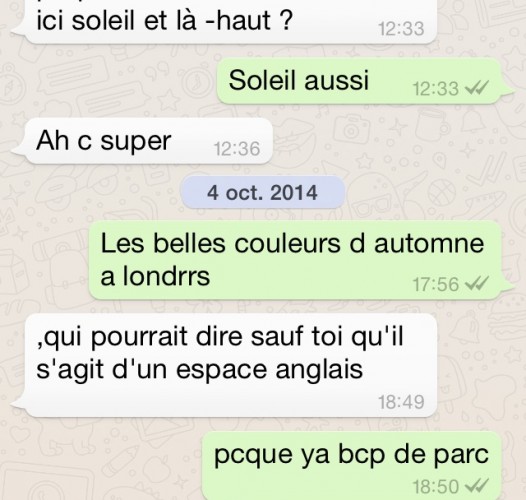Image resolution: width=526 pixels, height=500 pixels.
Task: Click the 17:56 timestamp
Action: pos(435,284)
